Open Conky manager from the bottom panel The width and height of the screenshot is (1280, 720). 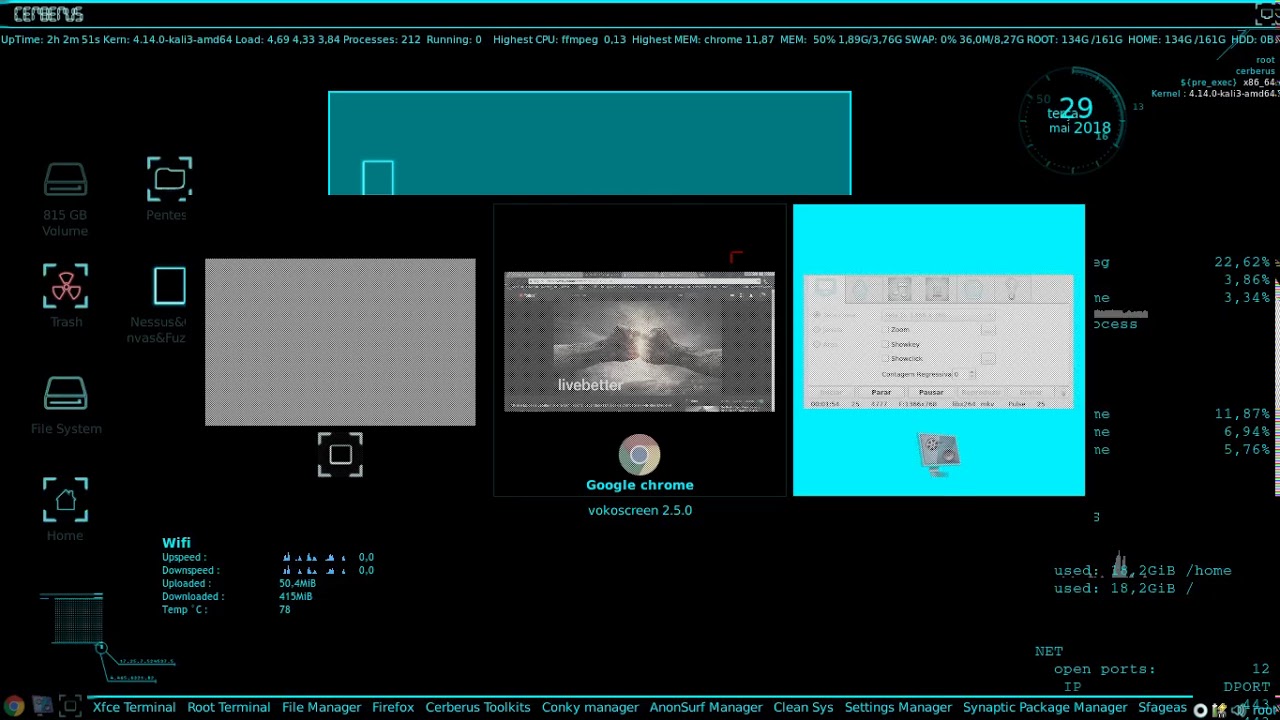click(590, 707)
